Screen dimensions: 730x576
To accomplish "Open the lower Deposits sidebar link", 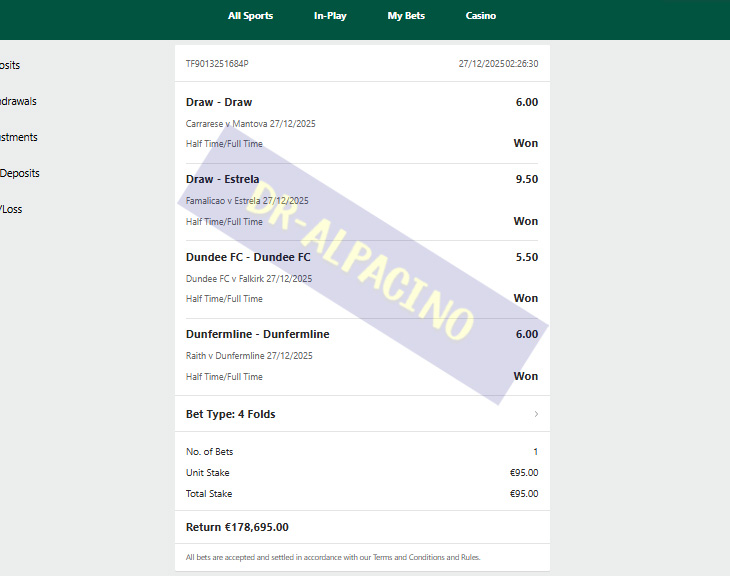I will [20, 173].
